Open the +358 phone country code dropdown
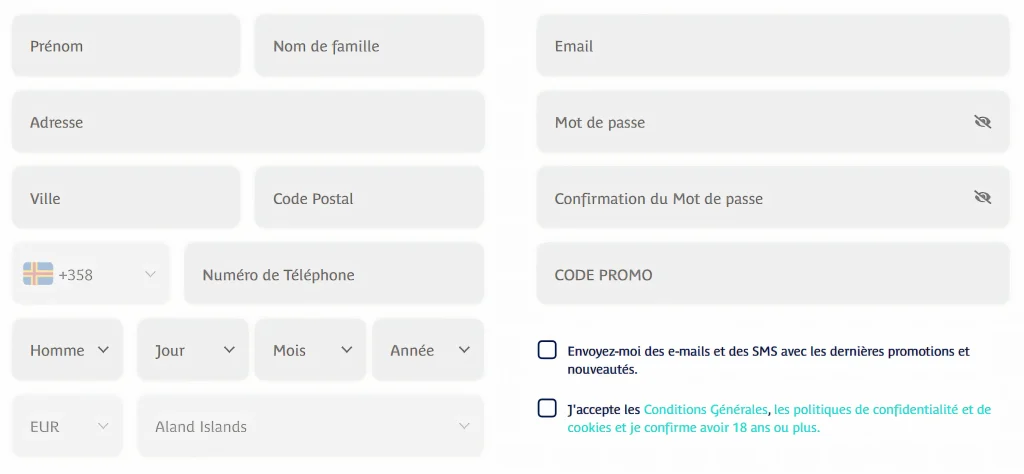Image resolution: width=1024 pixels, height=474 pixels. point(91,274)
